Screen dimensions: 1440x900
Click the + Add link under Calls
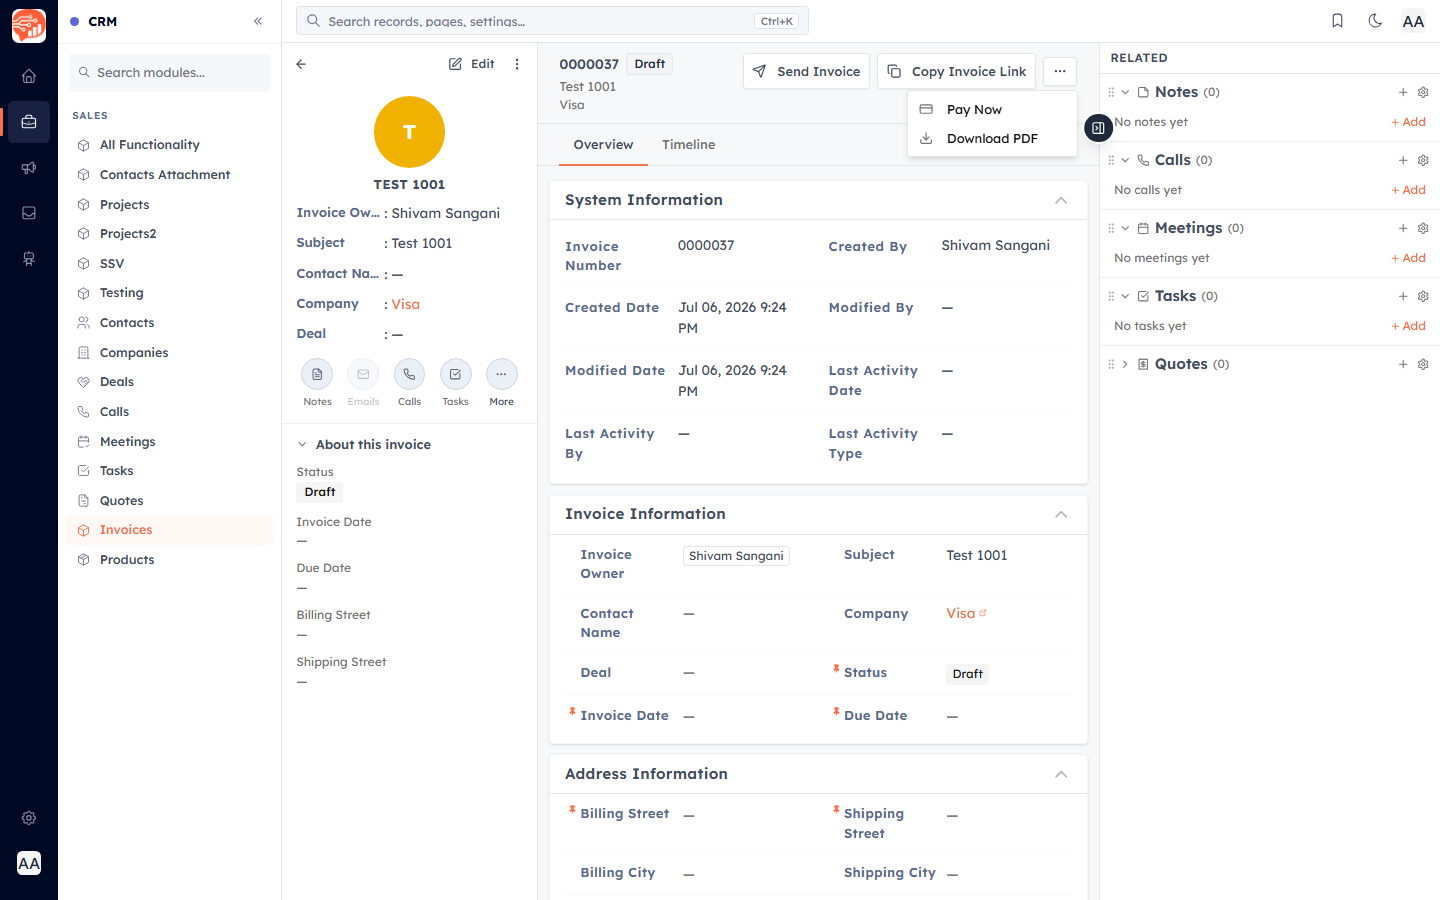[x=1408, y=190]
